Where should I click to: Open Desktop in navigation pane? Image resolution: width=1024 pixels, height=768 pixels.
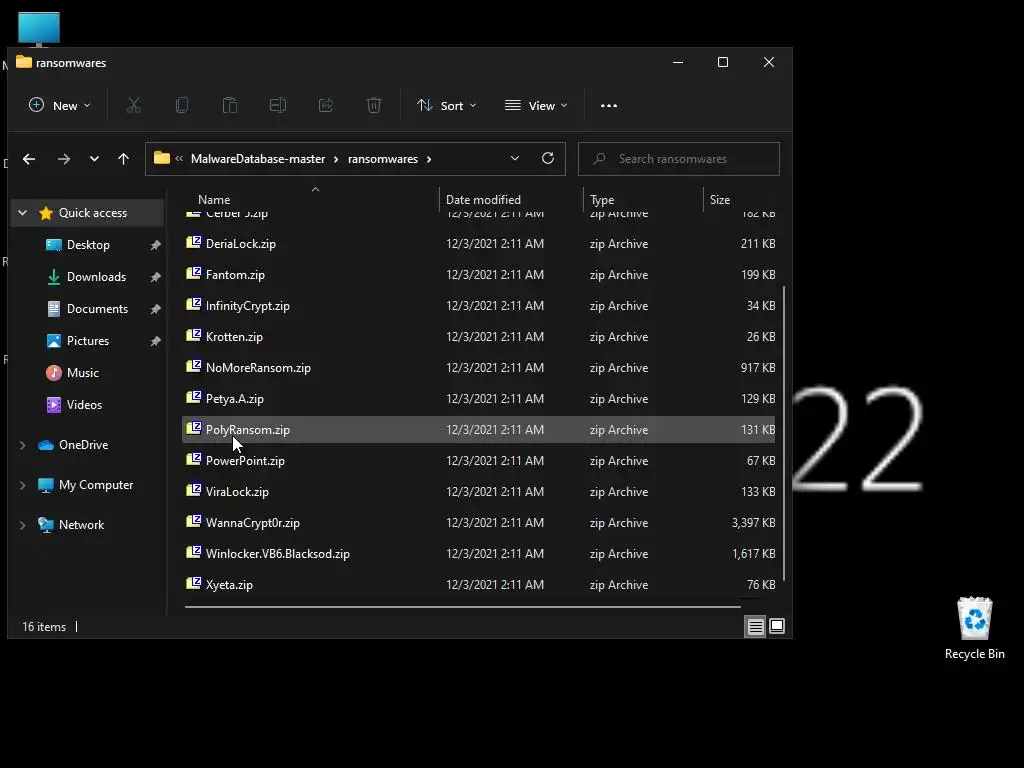pos(88,245)
